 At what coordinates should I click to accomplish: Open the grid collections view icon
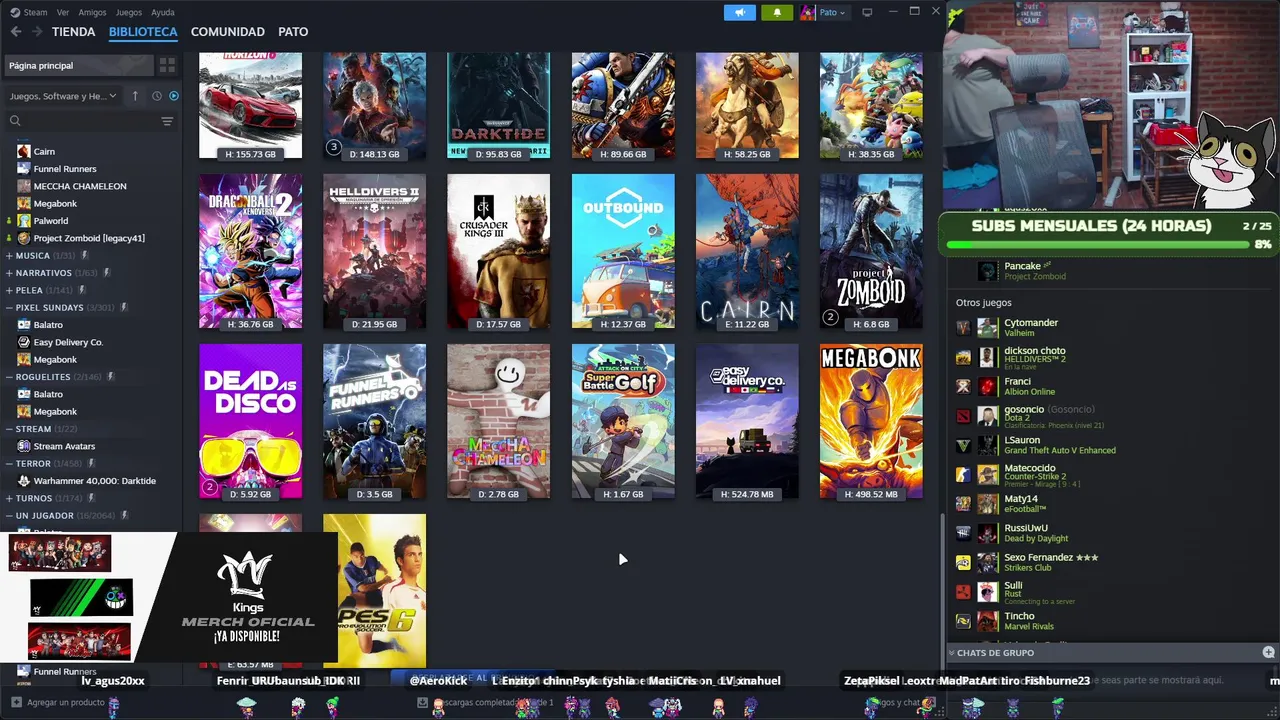[167, 65]
